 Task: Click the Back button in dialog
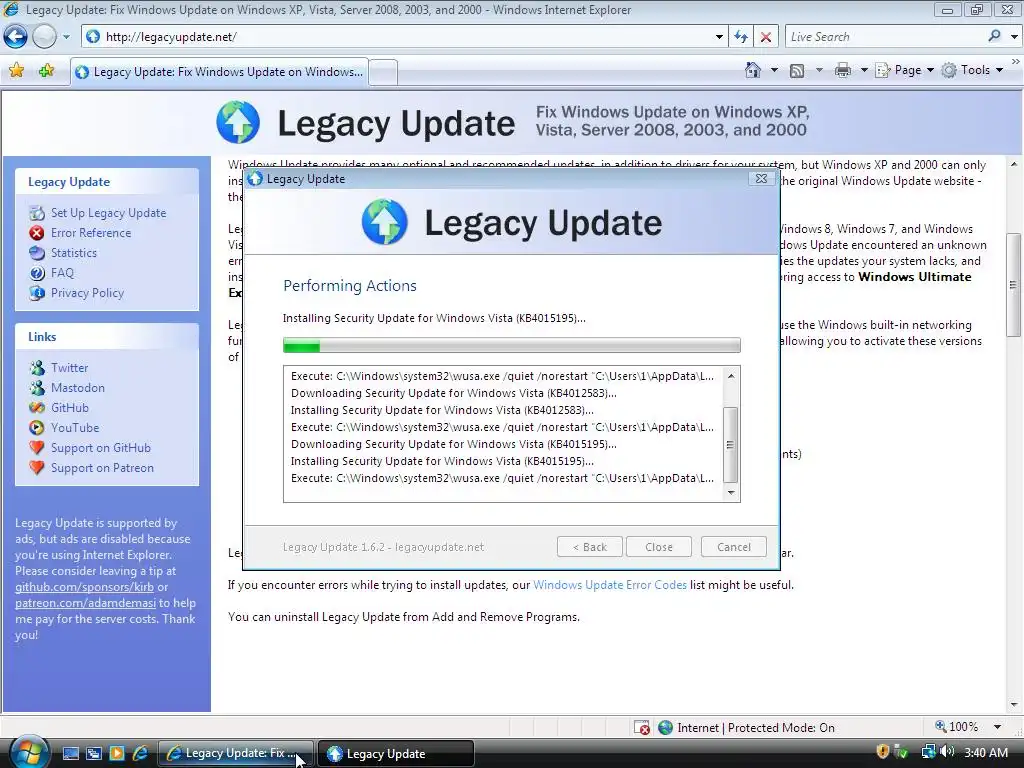pos(590,547)
